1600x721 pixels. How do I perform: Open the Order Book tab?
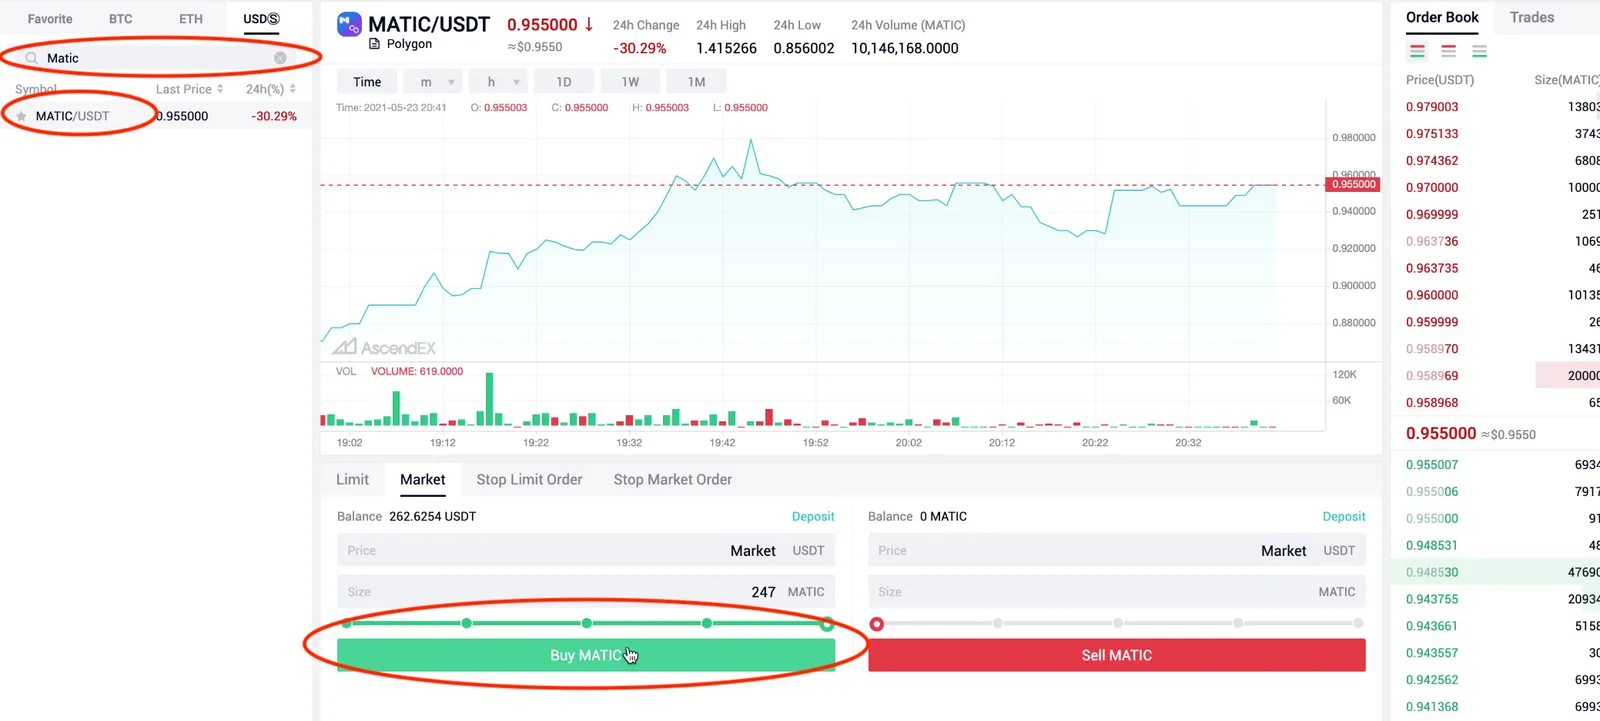(1442, 17)
